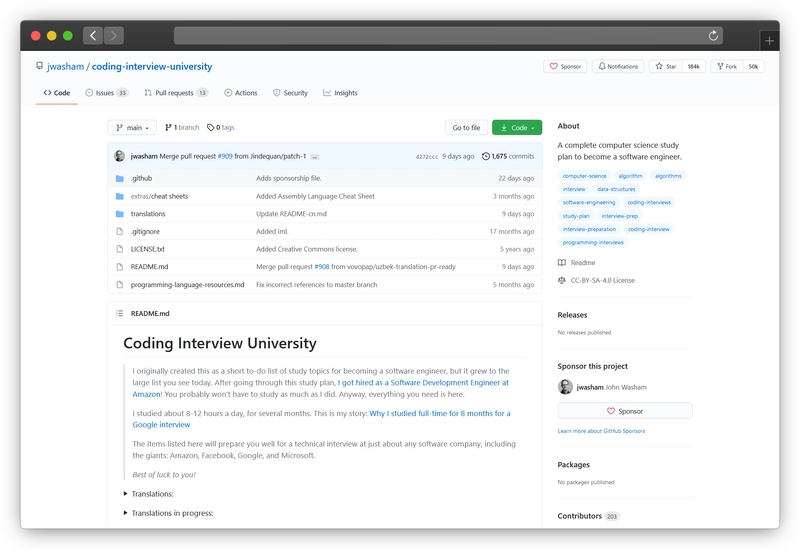Open programming-language-resources.md file
Viewport: 800px width, 549px height.
pos(187,285)
